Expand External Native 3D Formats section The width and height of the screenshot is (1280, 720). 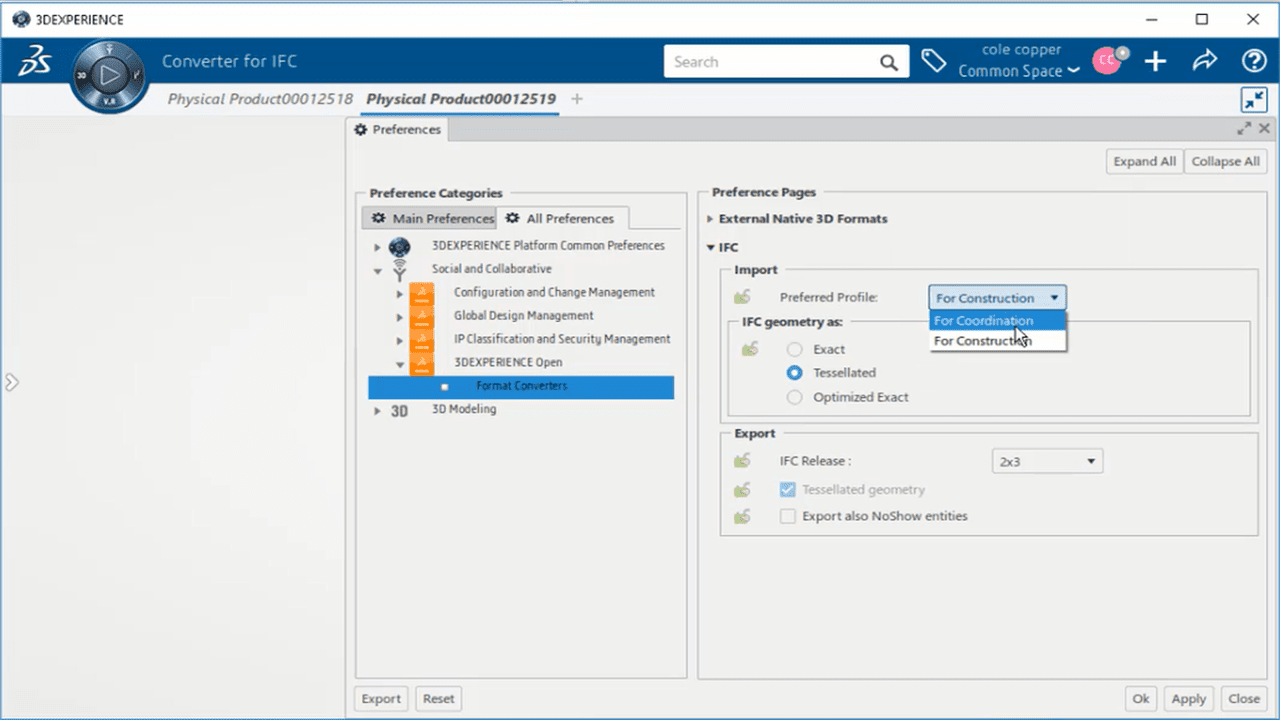click(x=710, y=219)
